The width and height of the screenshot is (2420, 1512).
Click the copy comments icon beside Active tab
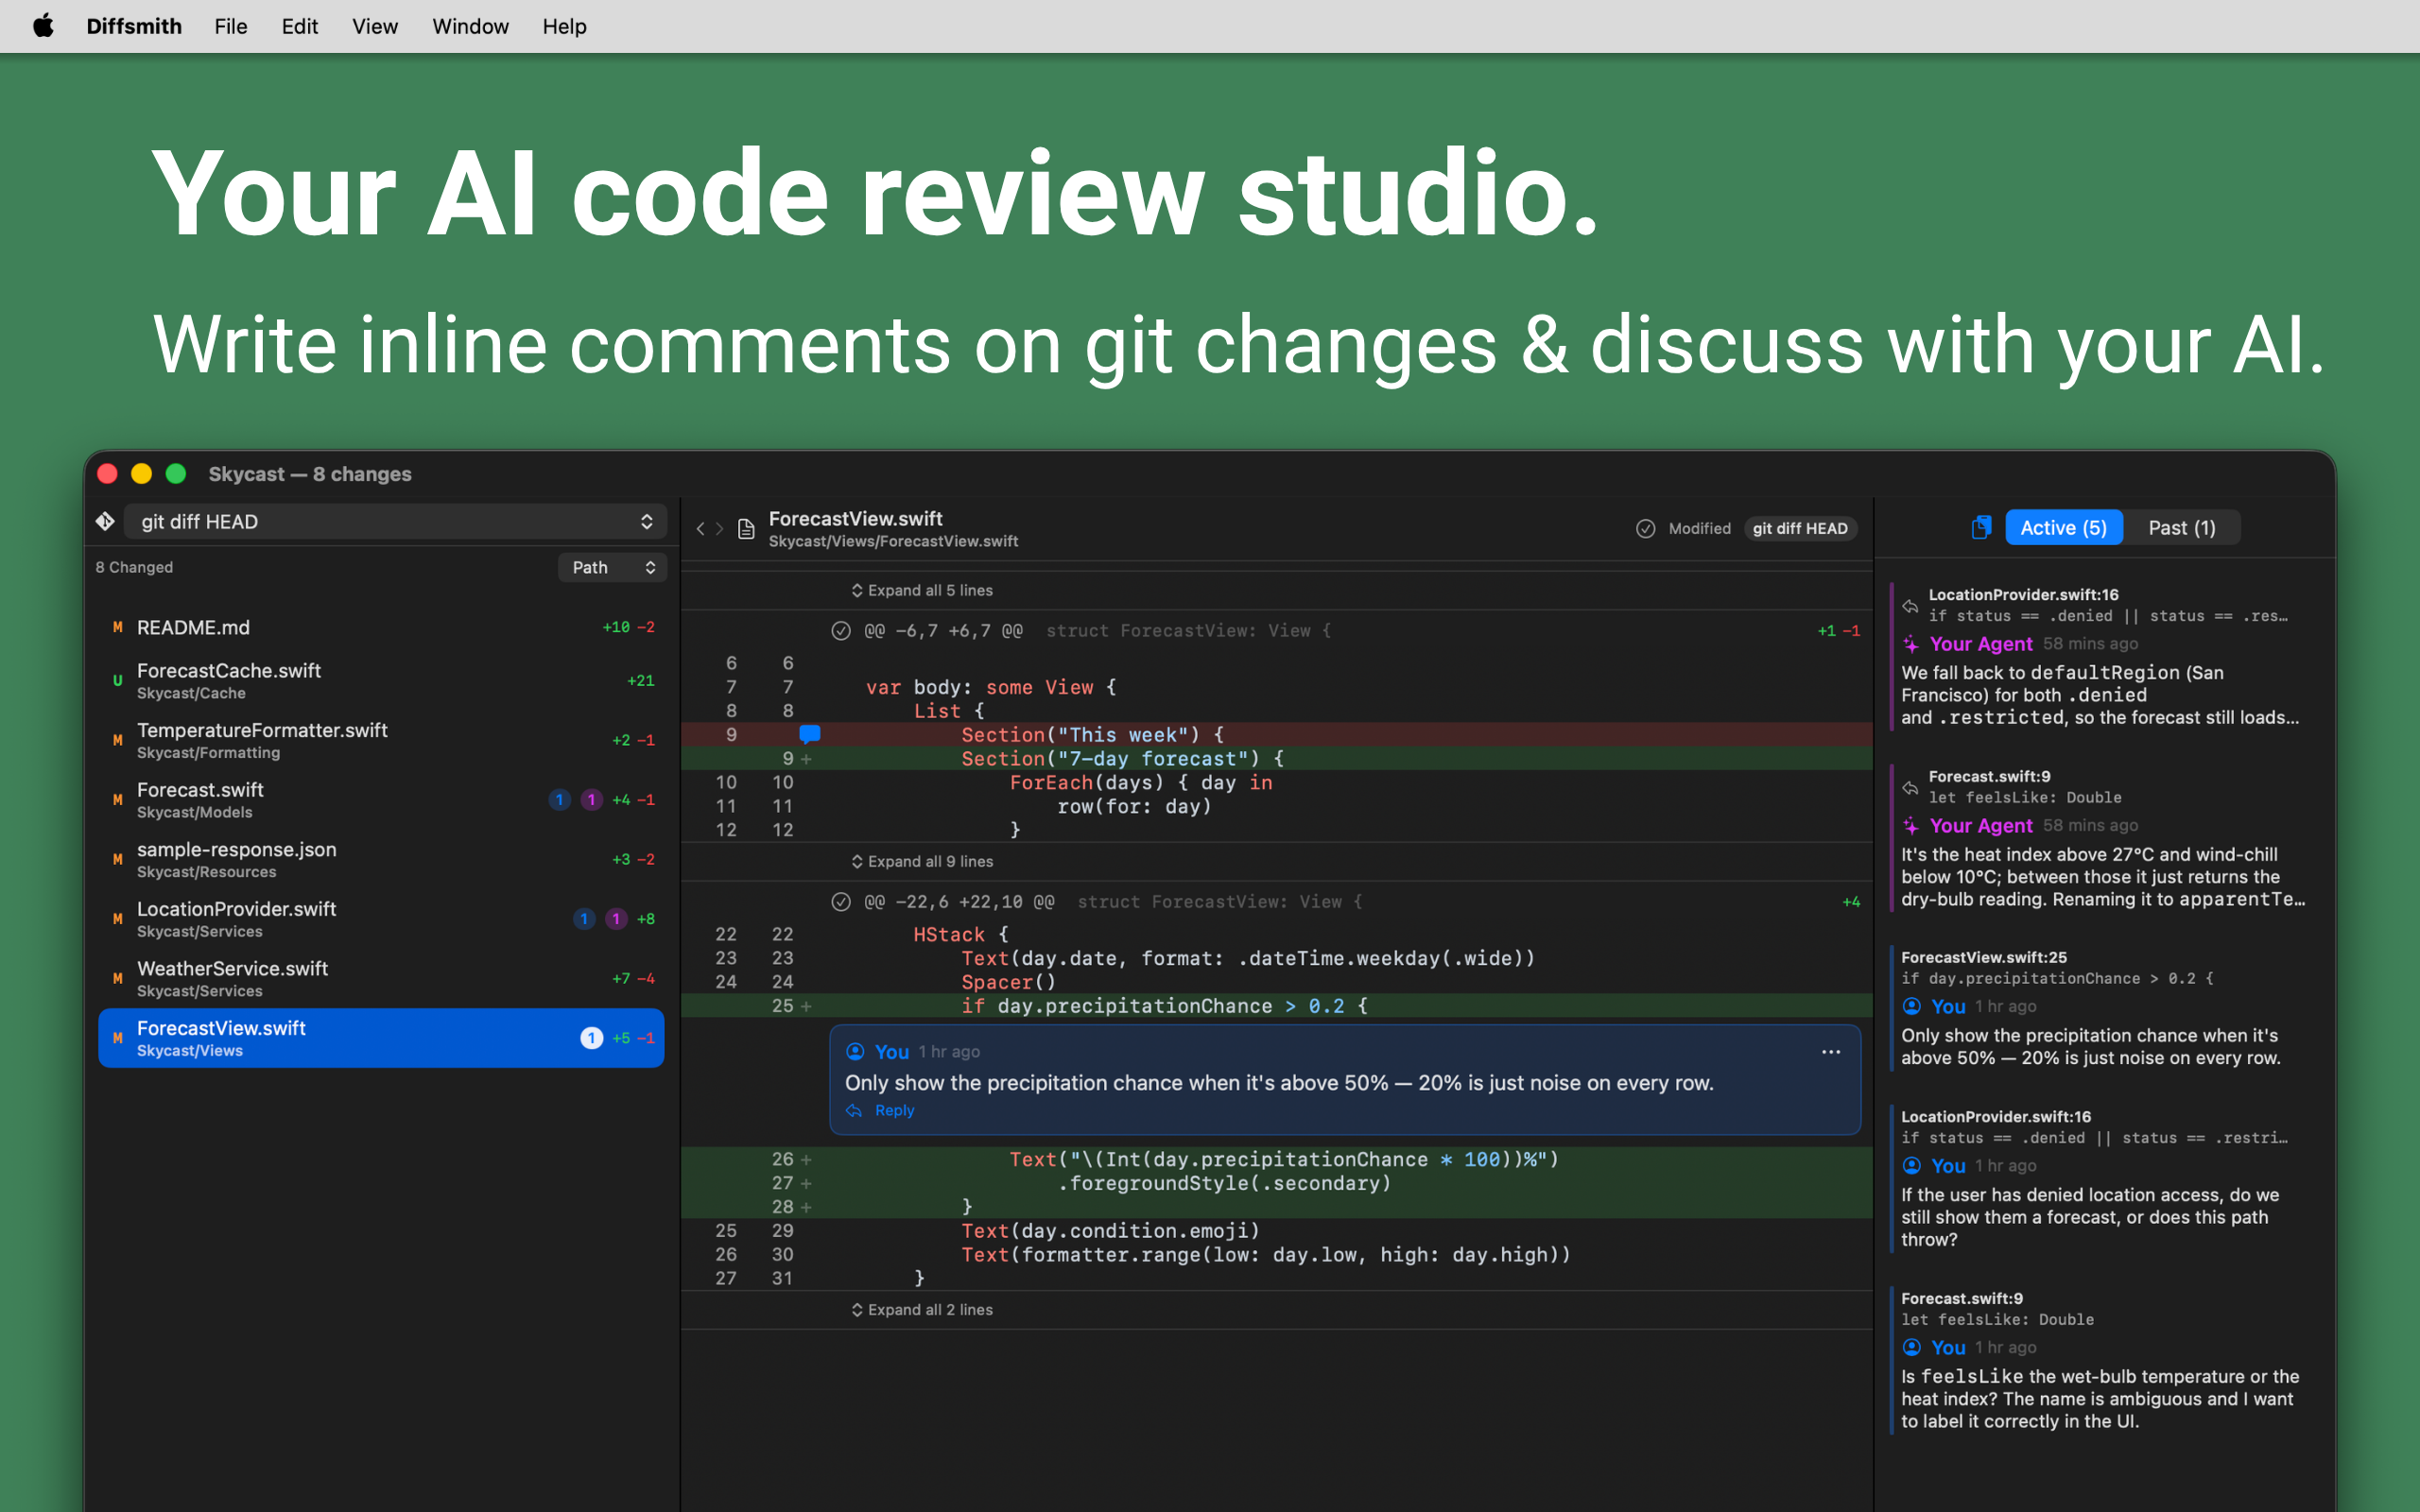click(x=1980, y=527)
